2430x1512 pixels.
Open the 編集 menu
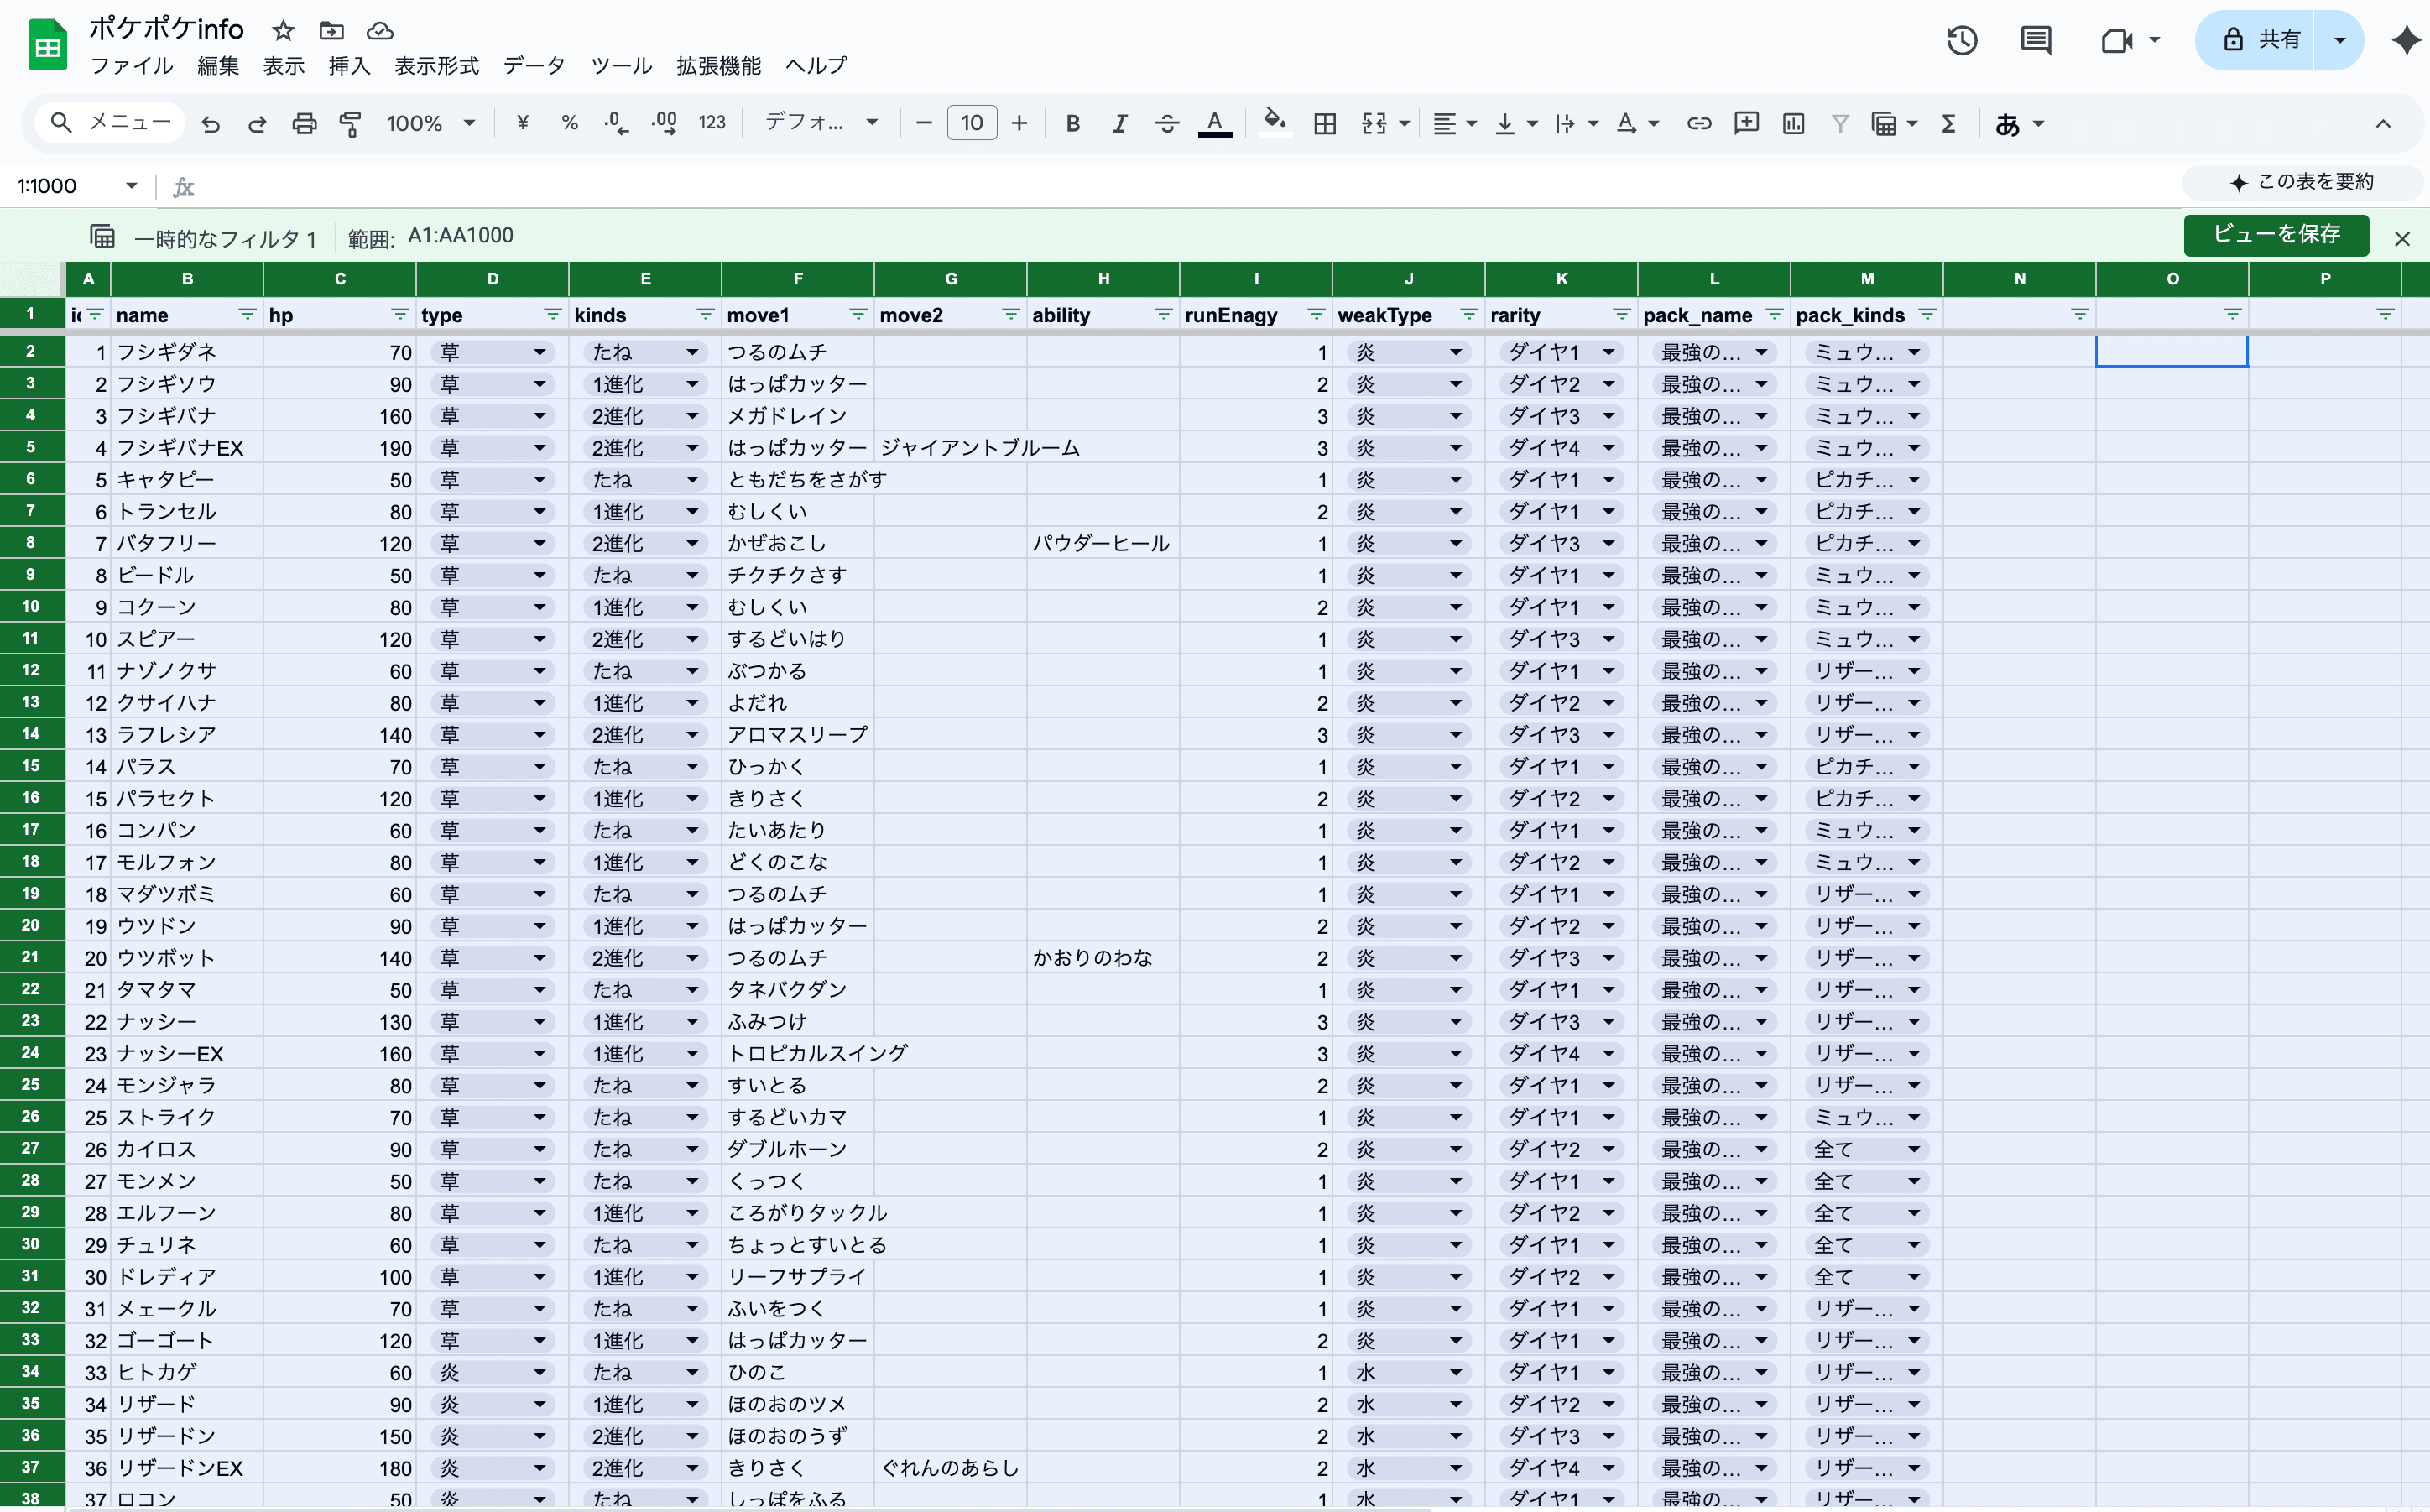pyautogui.click(x=218, y=66)
